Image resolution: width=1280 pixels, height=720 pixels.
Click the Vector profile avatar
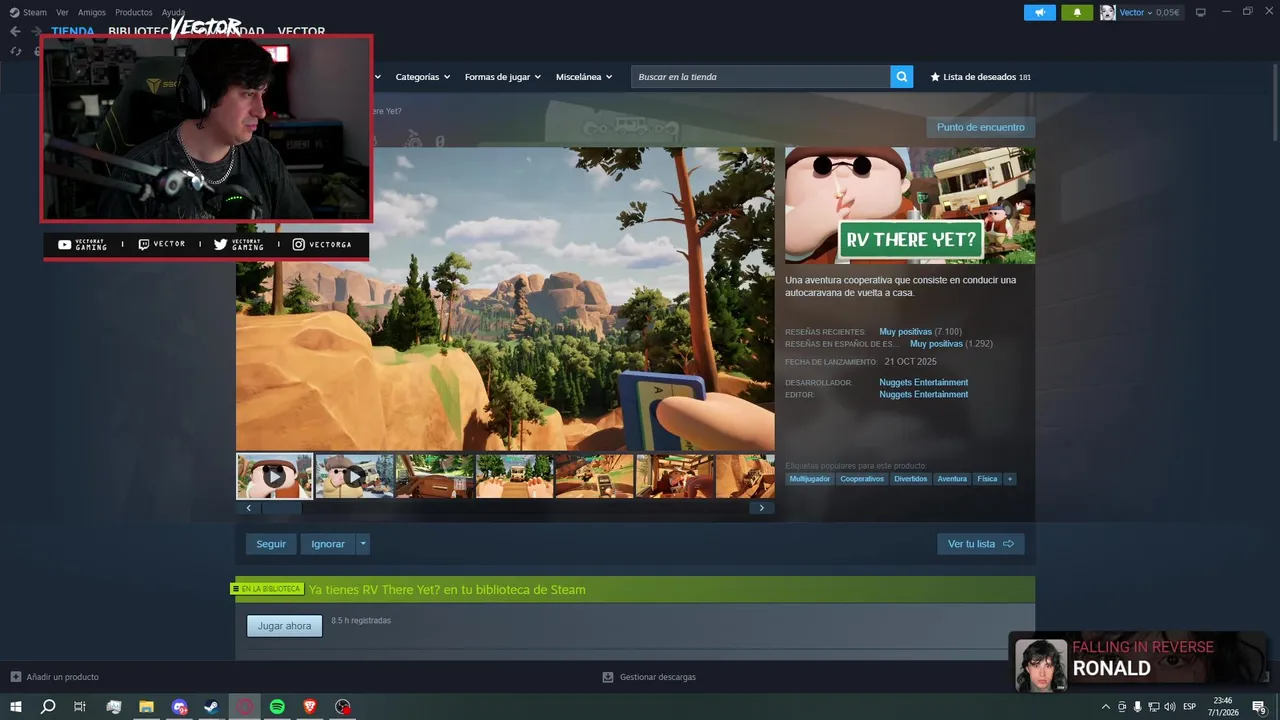point(1108,13)
